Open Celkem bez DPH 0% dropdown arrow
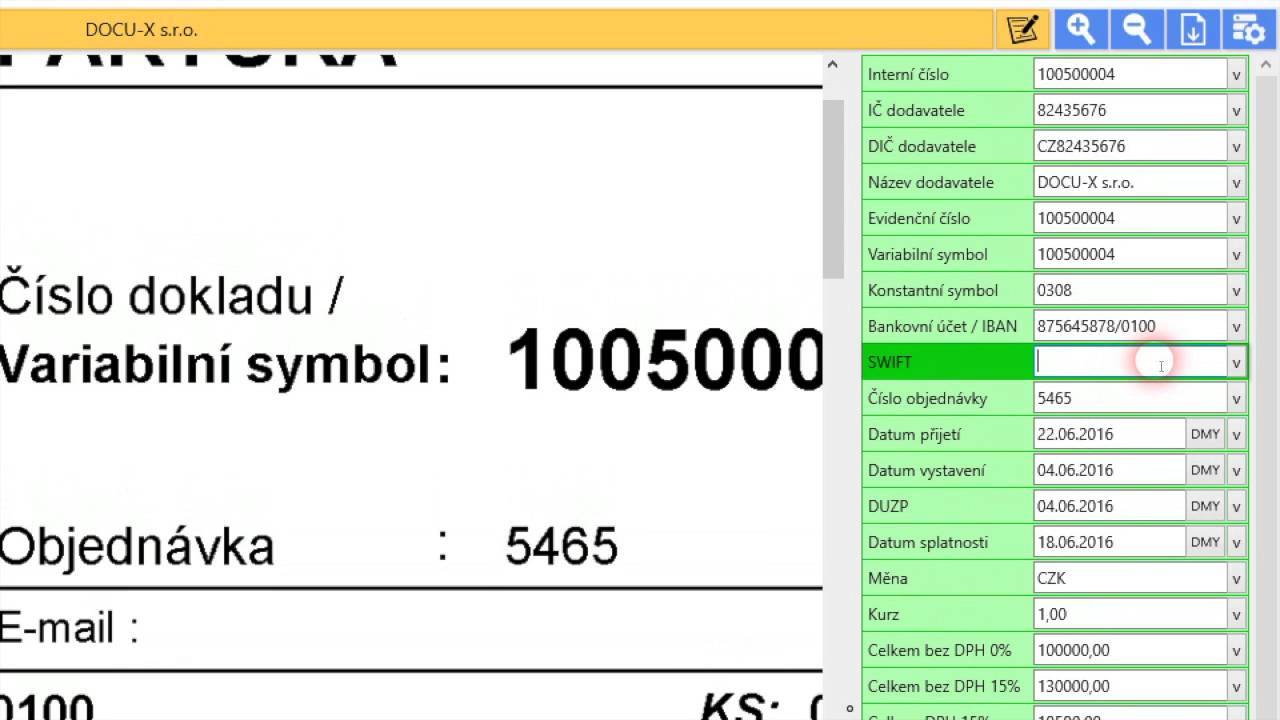 tap(1236, 650)
